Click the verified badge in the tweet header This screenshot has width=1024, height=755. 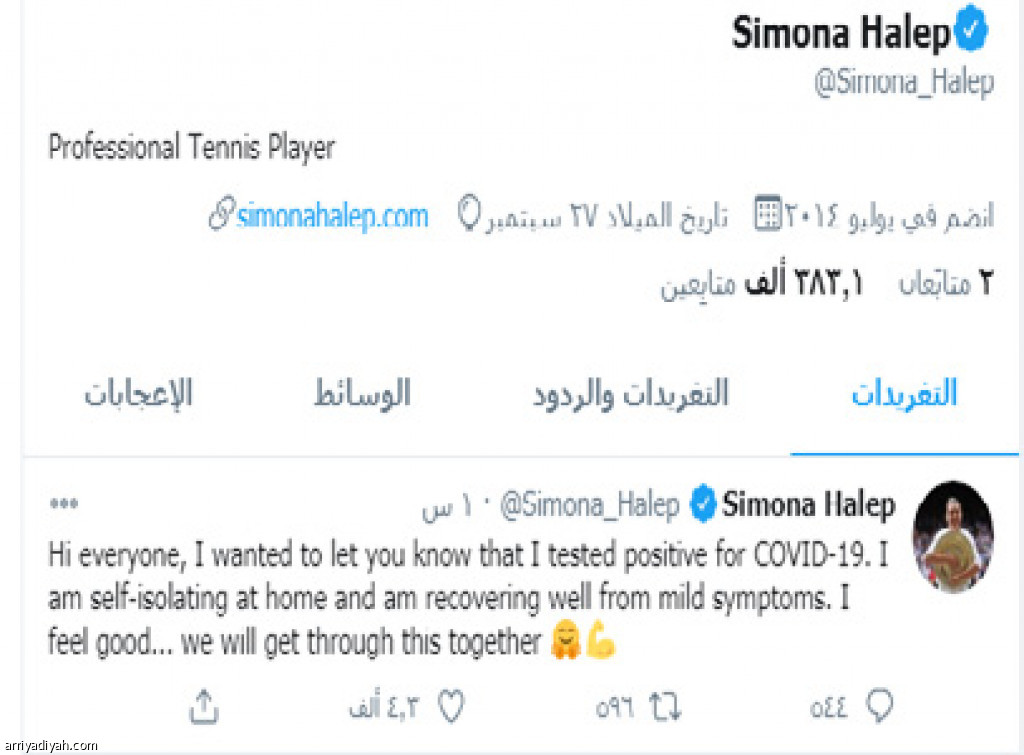pyautogui.click(x=704, y=505)
